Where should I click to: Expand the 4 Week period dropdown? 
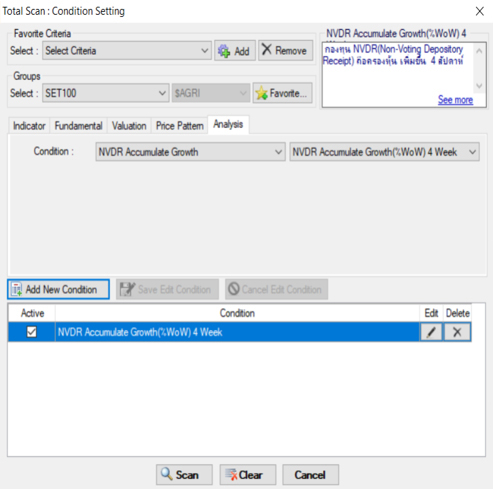[x=384, y=152]
